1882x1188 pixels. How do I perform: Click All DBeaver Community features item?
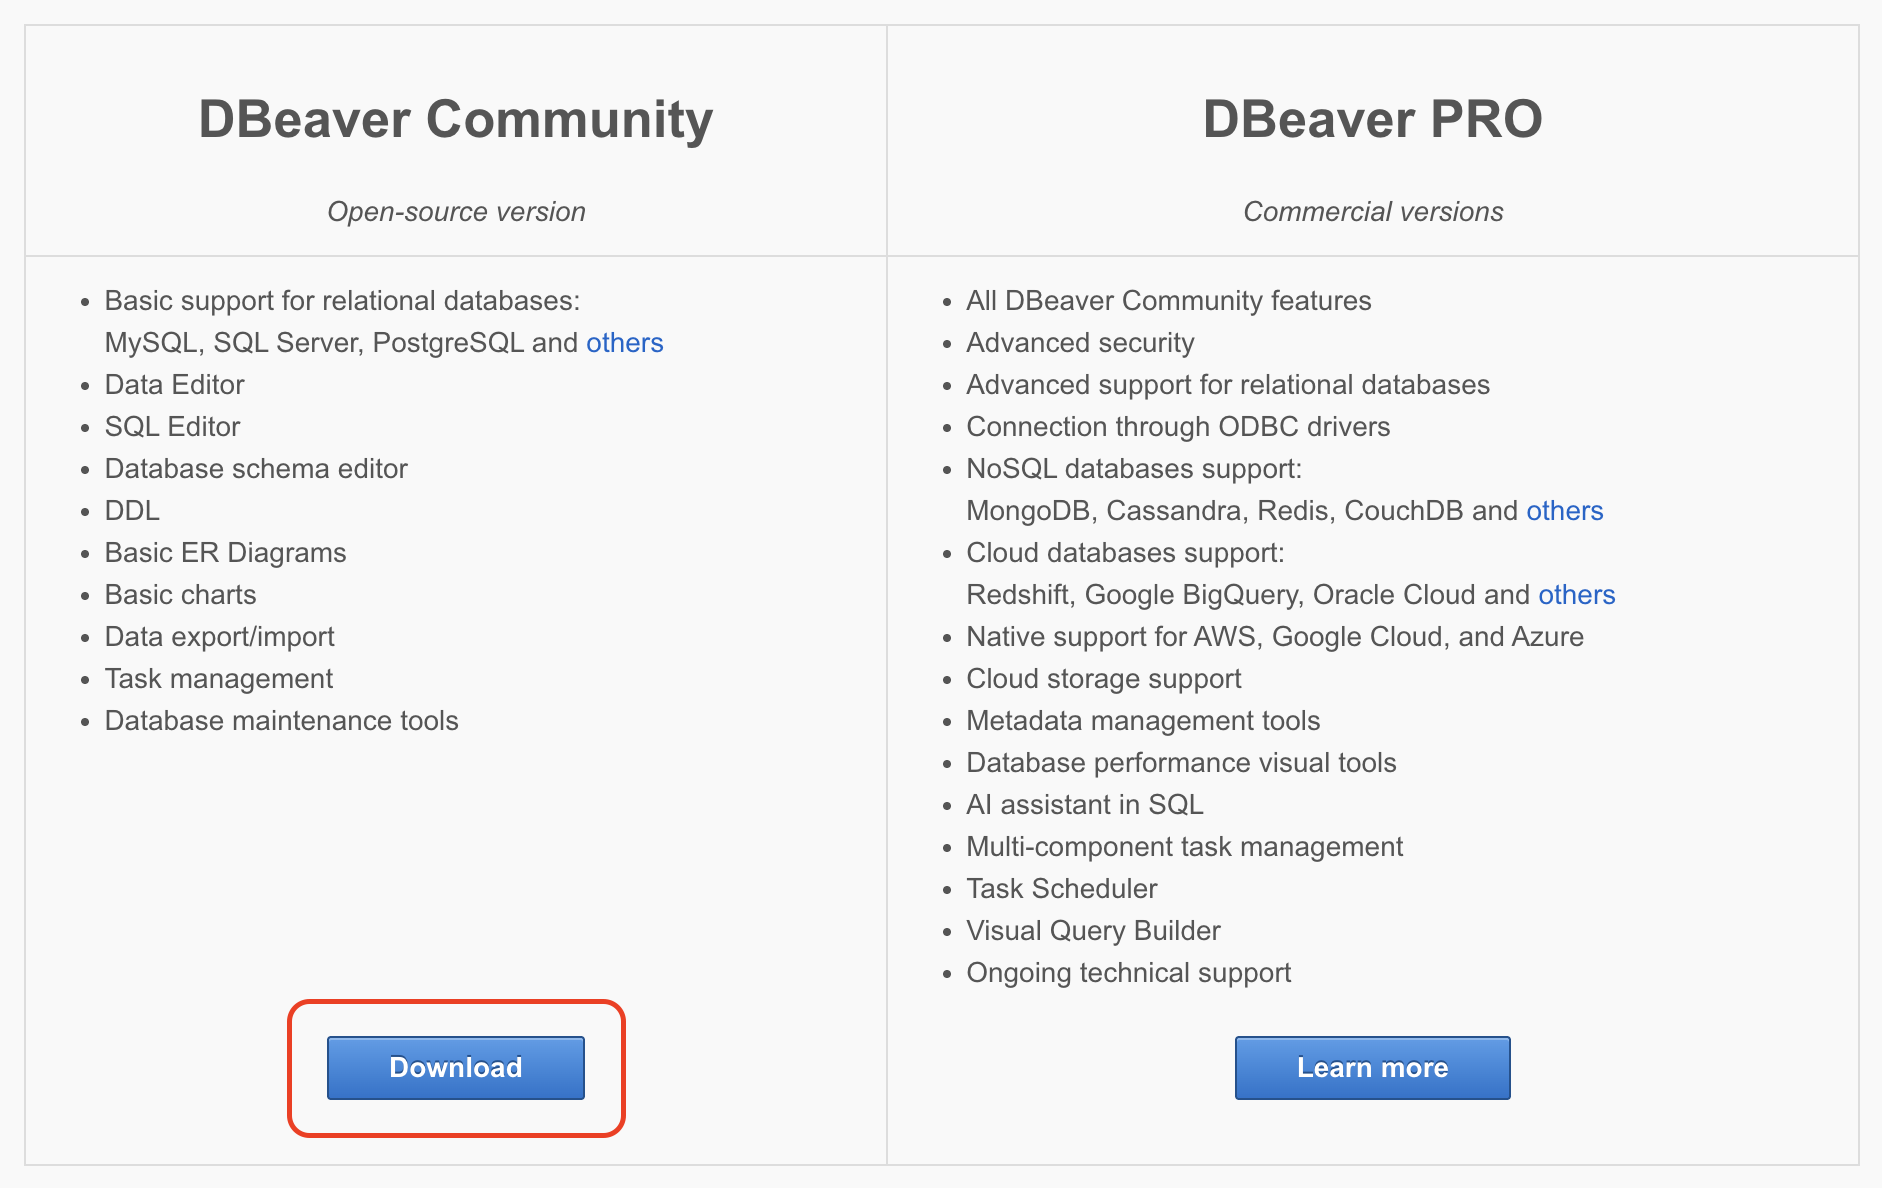click(1168, 301)
